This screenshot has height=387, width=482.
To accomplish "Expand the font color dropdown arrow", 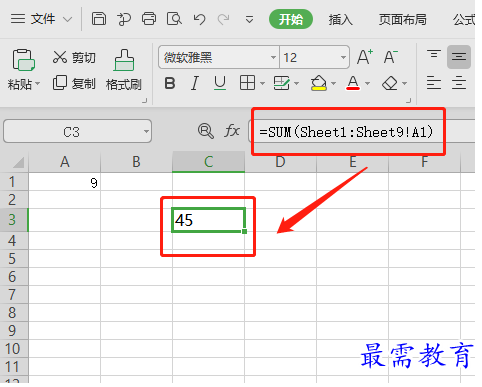I will click(x=367, y=83).
